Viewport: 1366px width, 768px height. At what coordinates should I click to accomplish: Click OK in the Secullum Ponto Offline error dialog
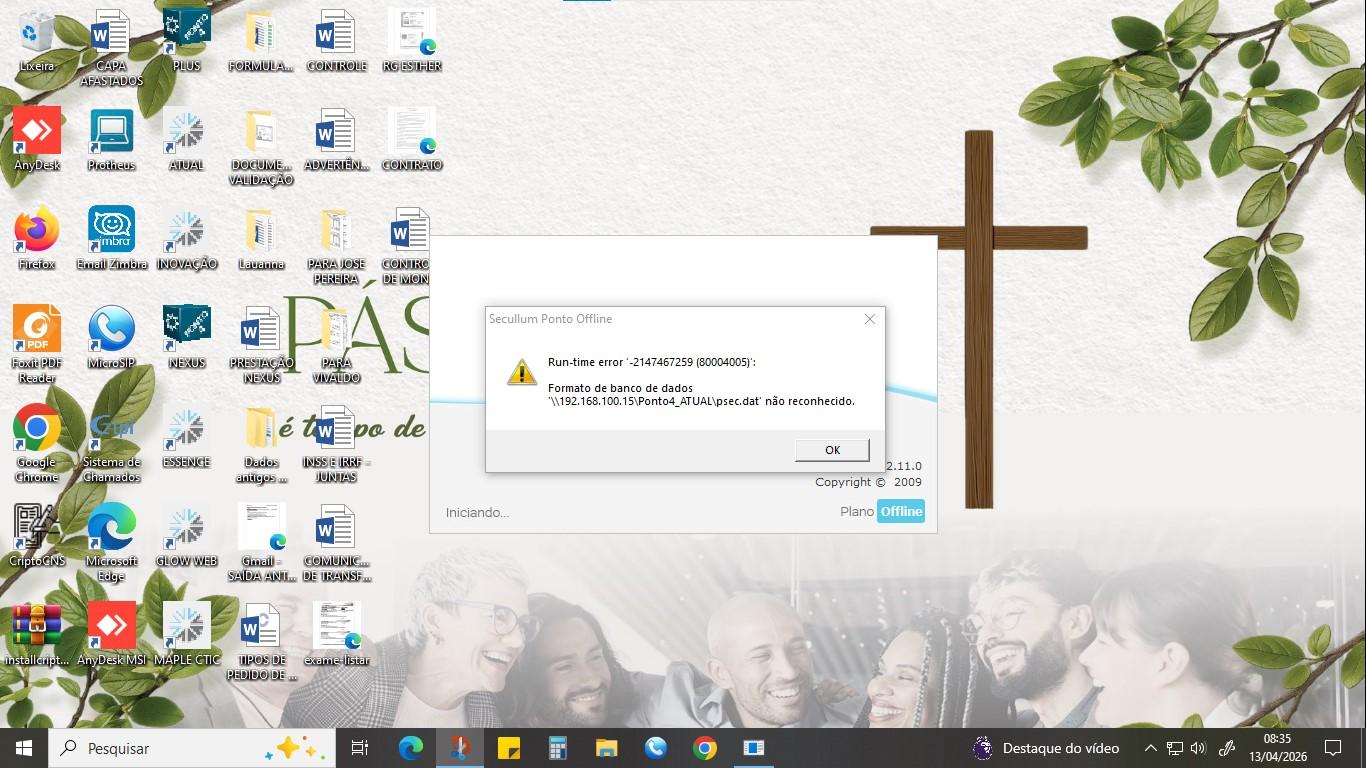coord(832,450)
